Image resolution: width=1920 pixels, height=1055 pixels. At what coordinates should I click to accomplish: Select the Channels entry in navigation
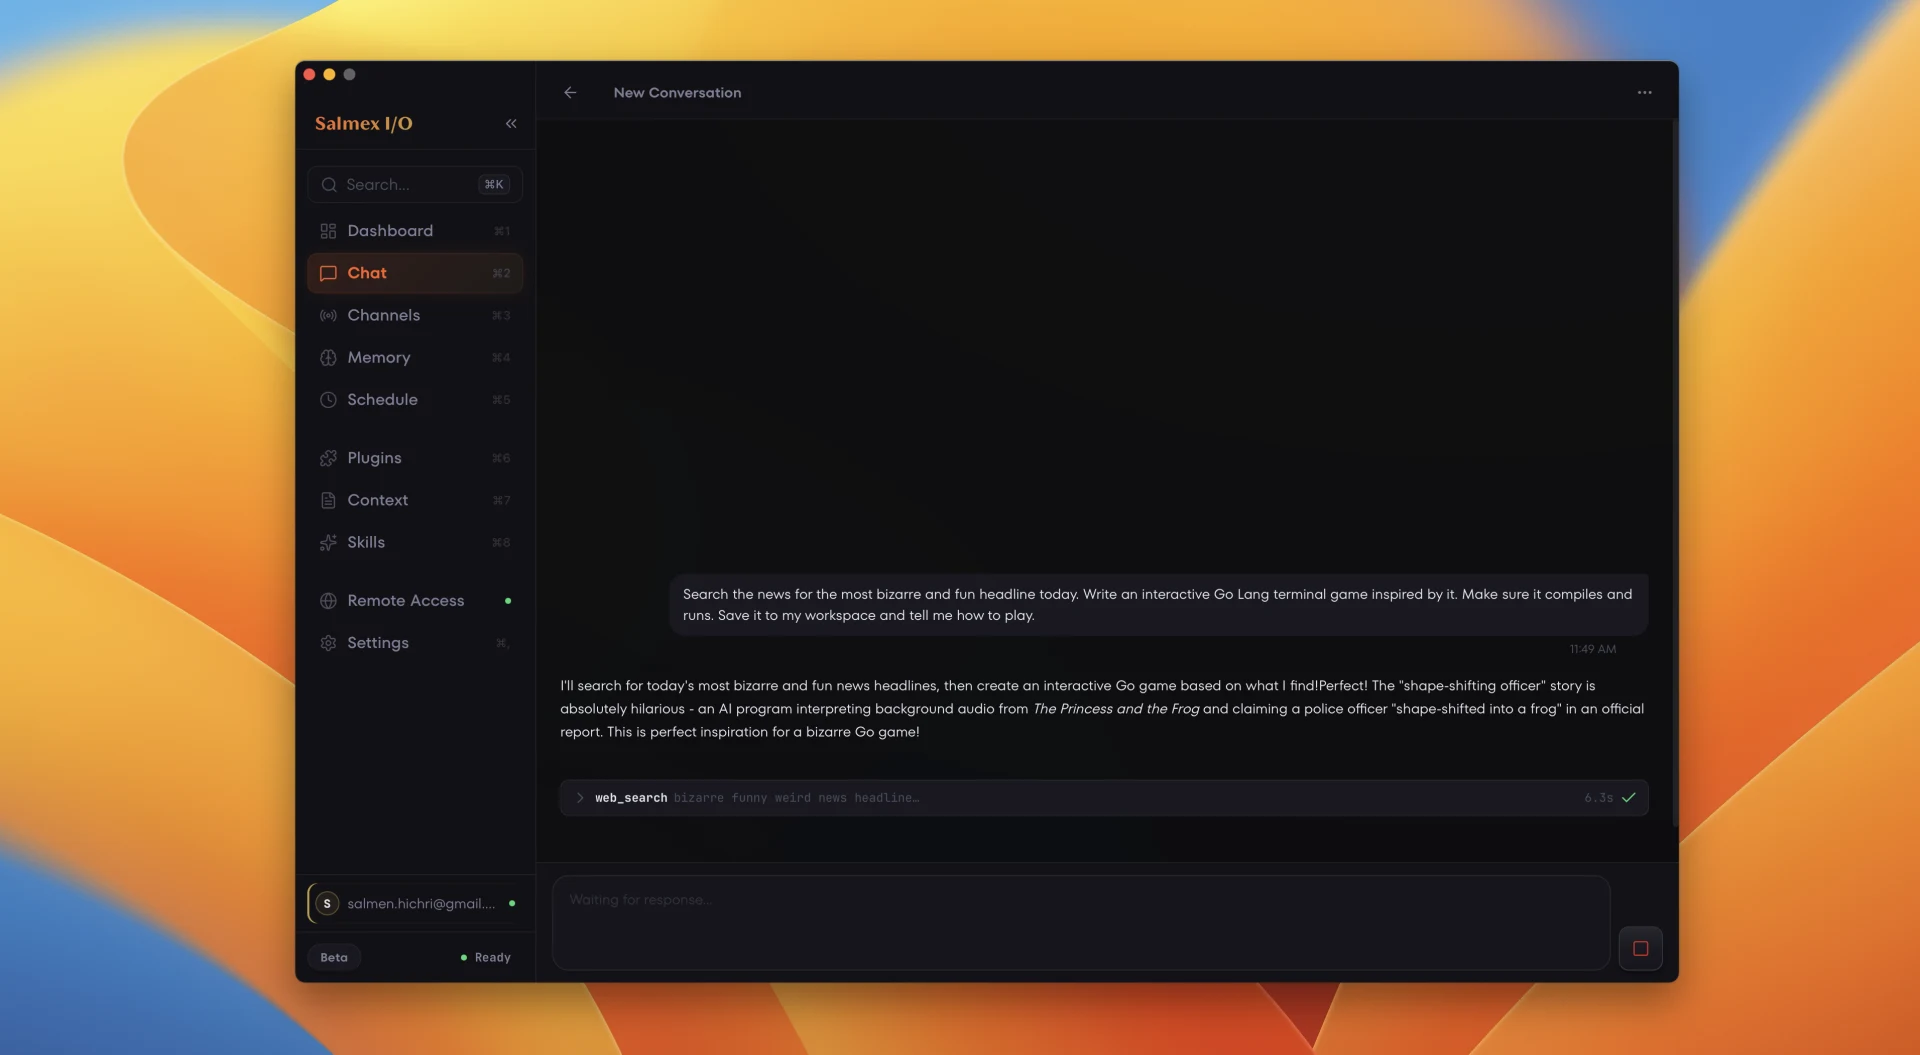383,315
